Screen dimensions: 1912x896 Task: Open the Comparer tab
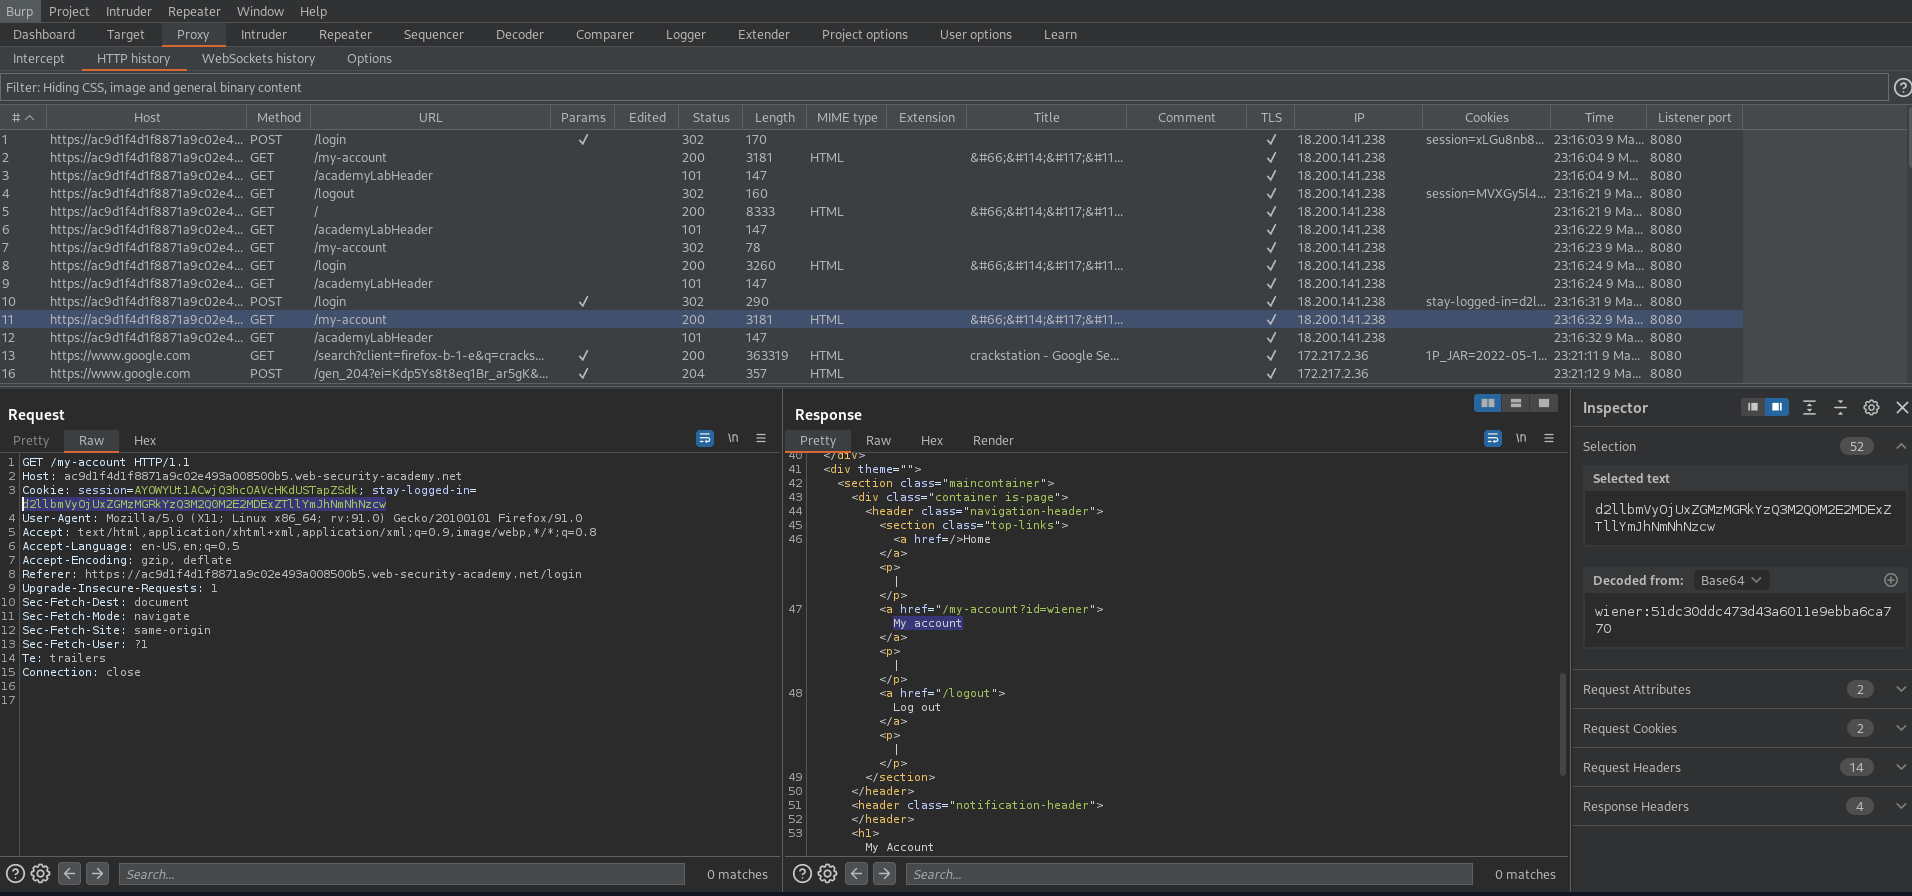click(x=604, y=34)
